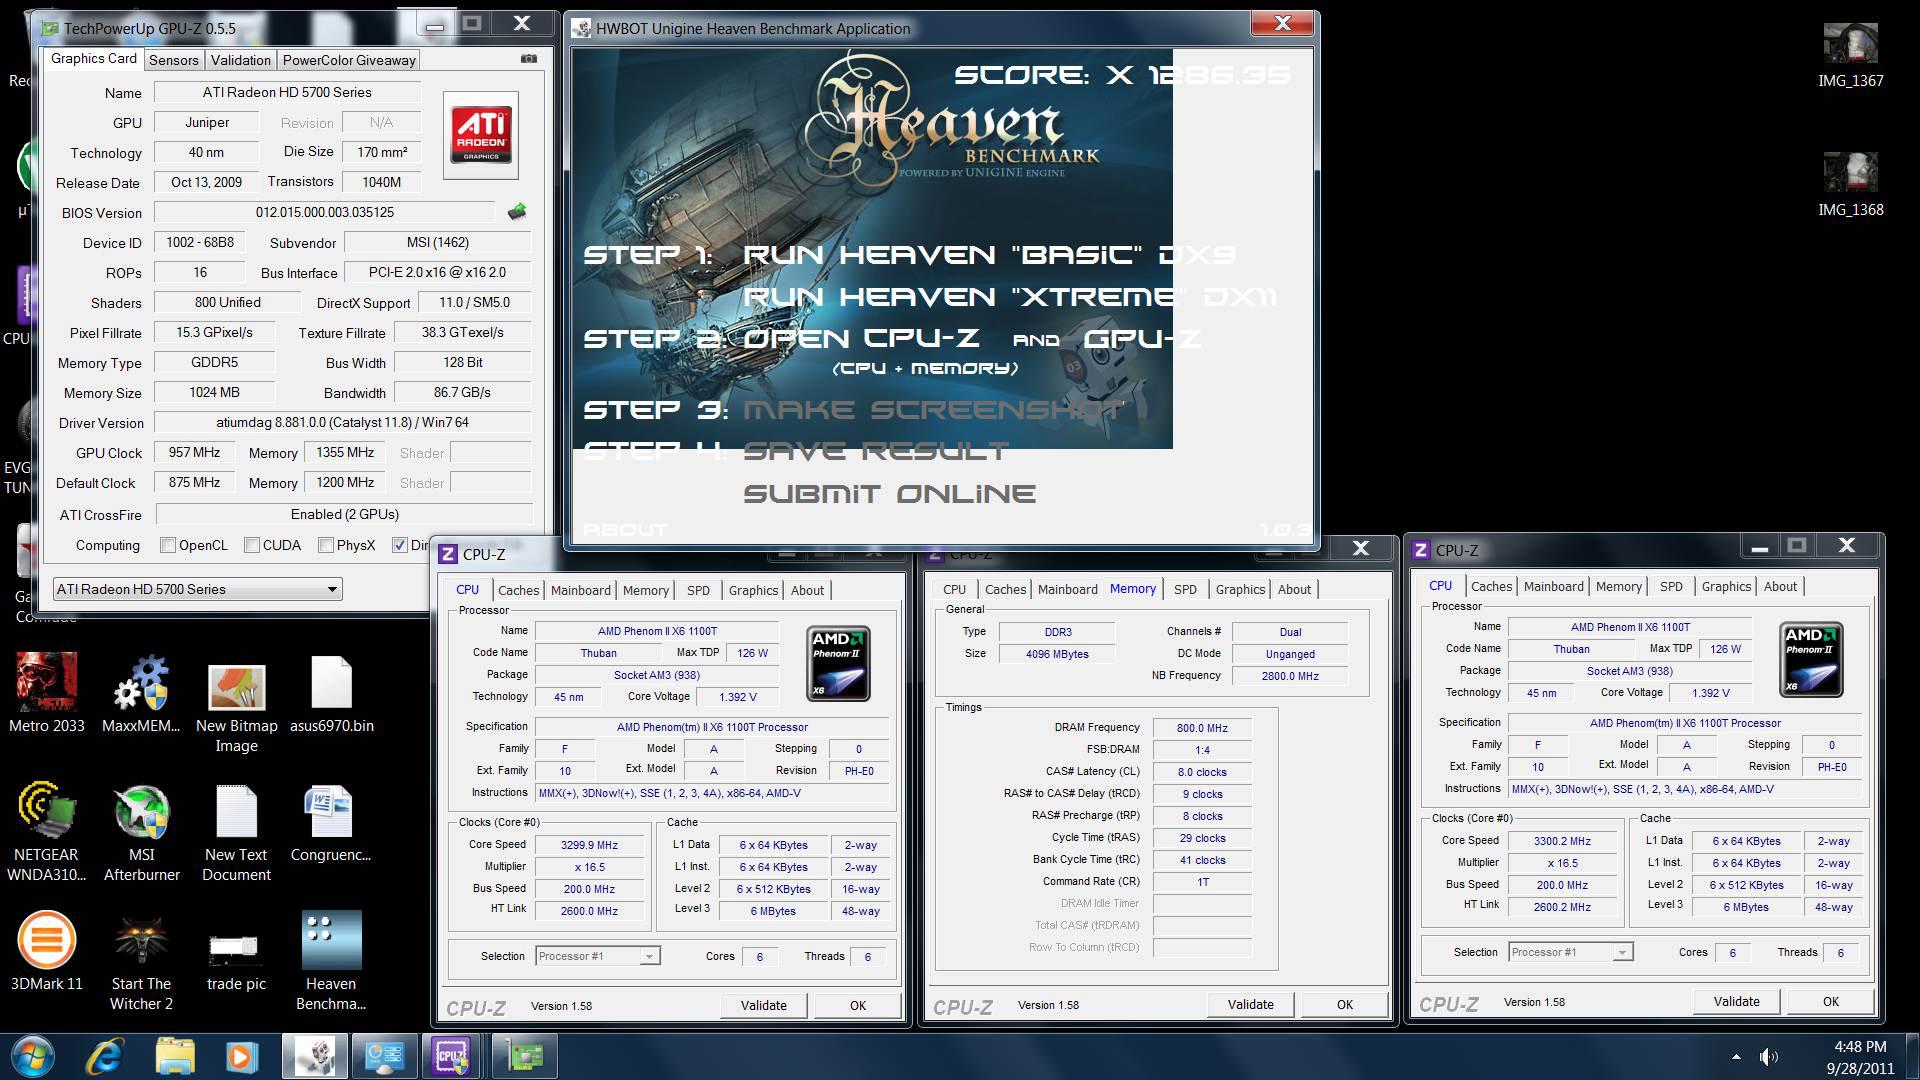This screenshot has height=1080, width=1920.
Task: Launch Internet Explorer from taskbar
Action: click(104, 1056)
